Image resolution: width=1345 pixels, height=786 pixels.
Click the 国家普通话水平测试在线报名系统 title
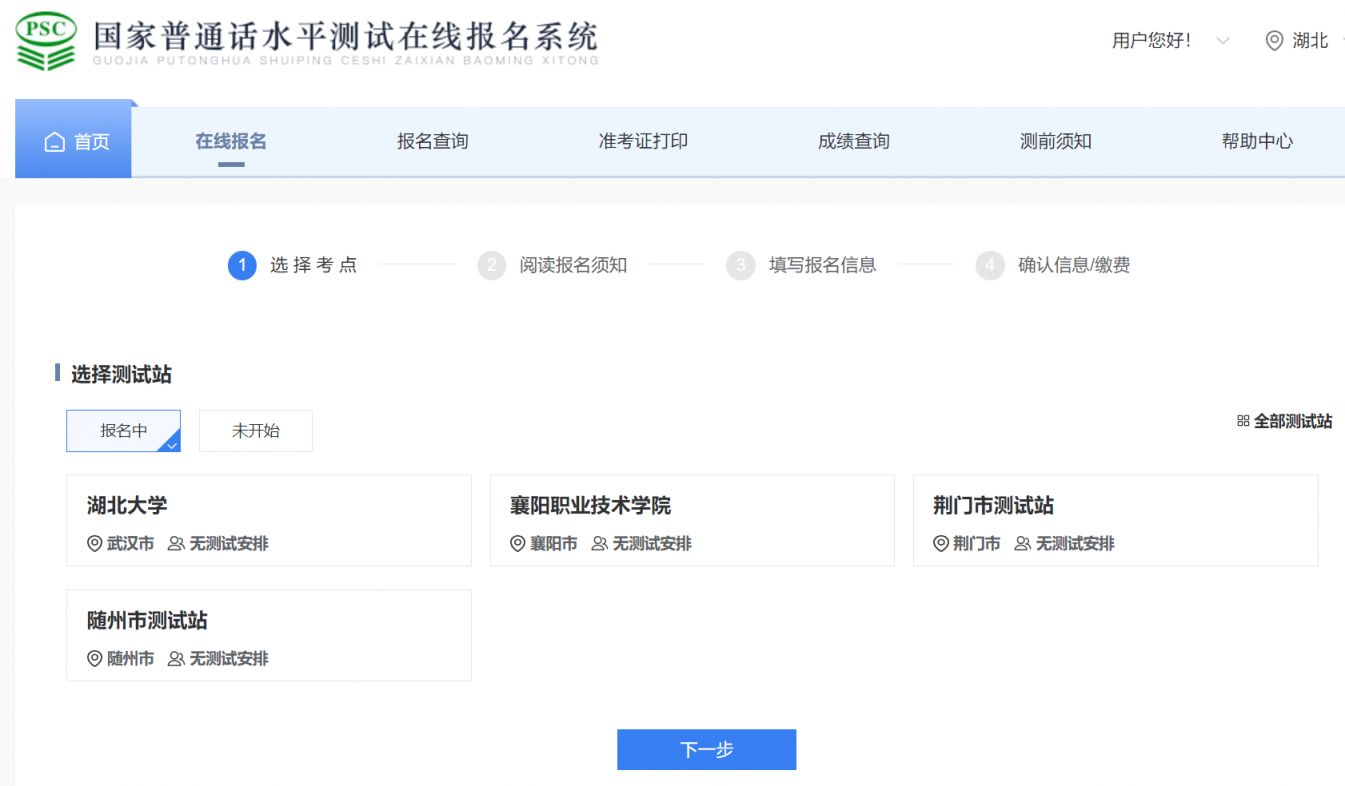(345, 36)
